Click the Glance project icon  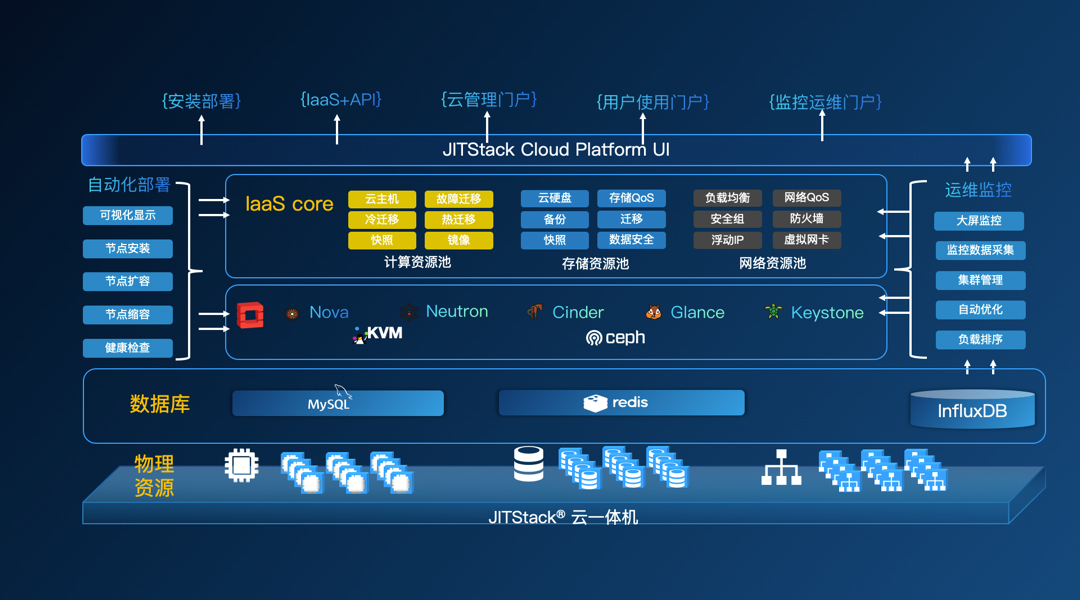(x=654, y=312)
